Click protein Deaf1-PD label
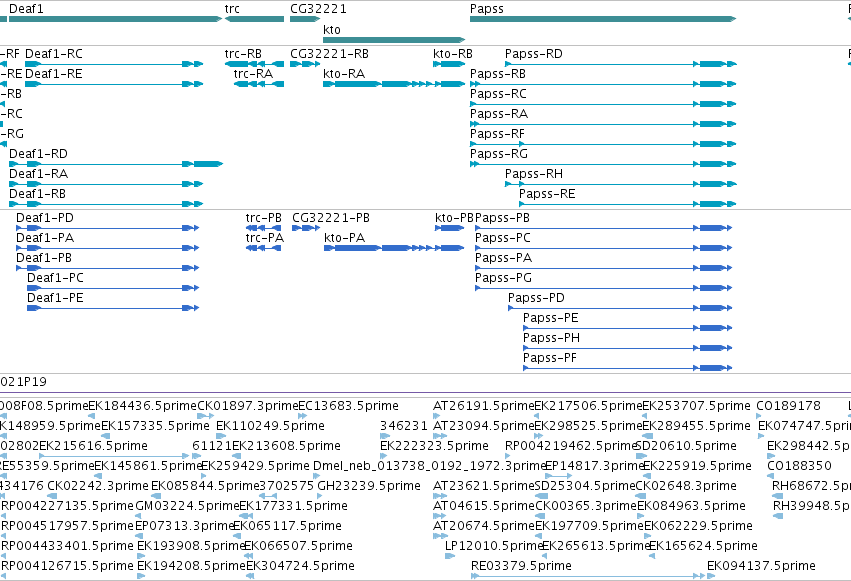Image resolution: width=851 pixels, height=581 pixels. point(45,218)
